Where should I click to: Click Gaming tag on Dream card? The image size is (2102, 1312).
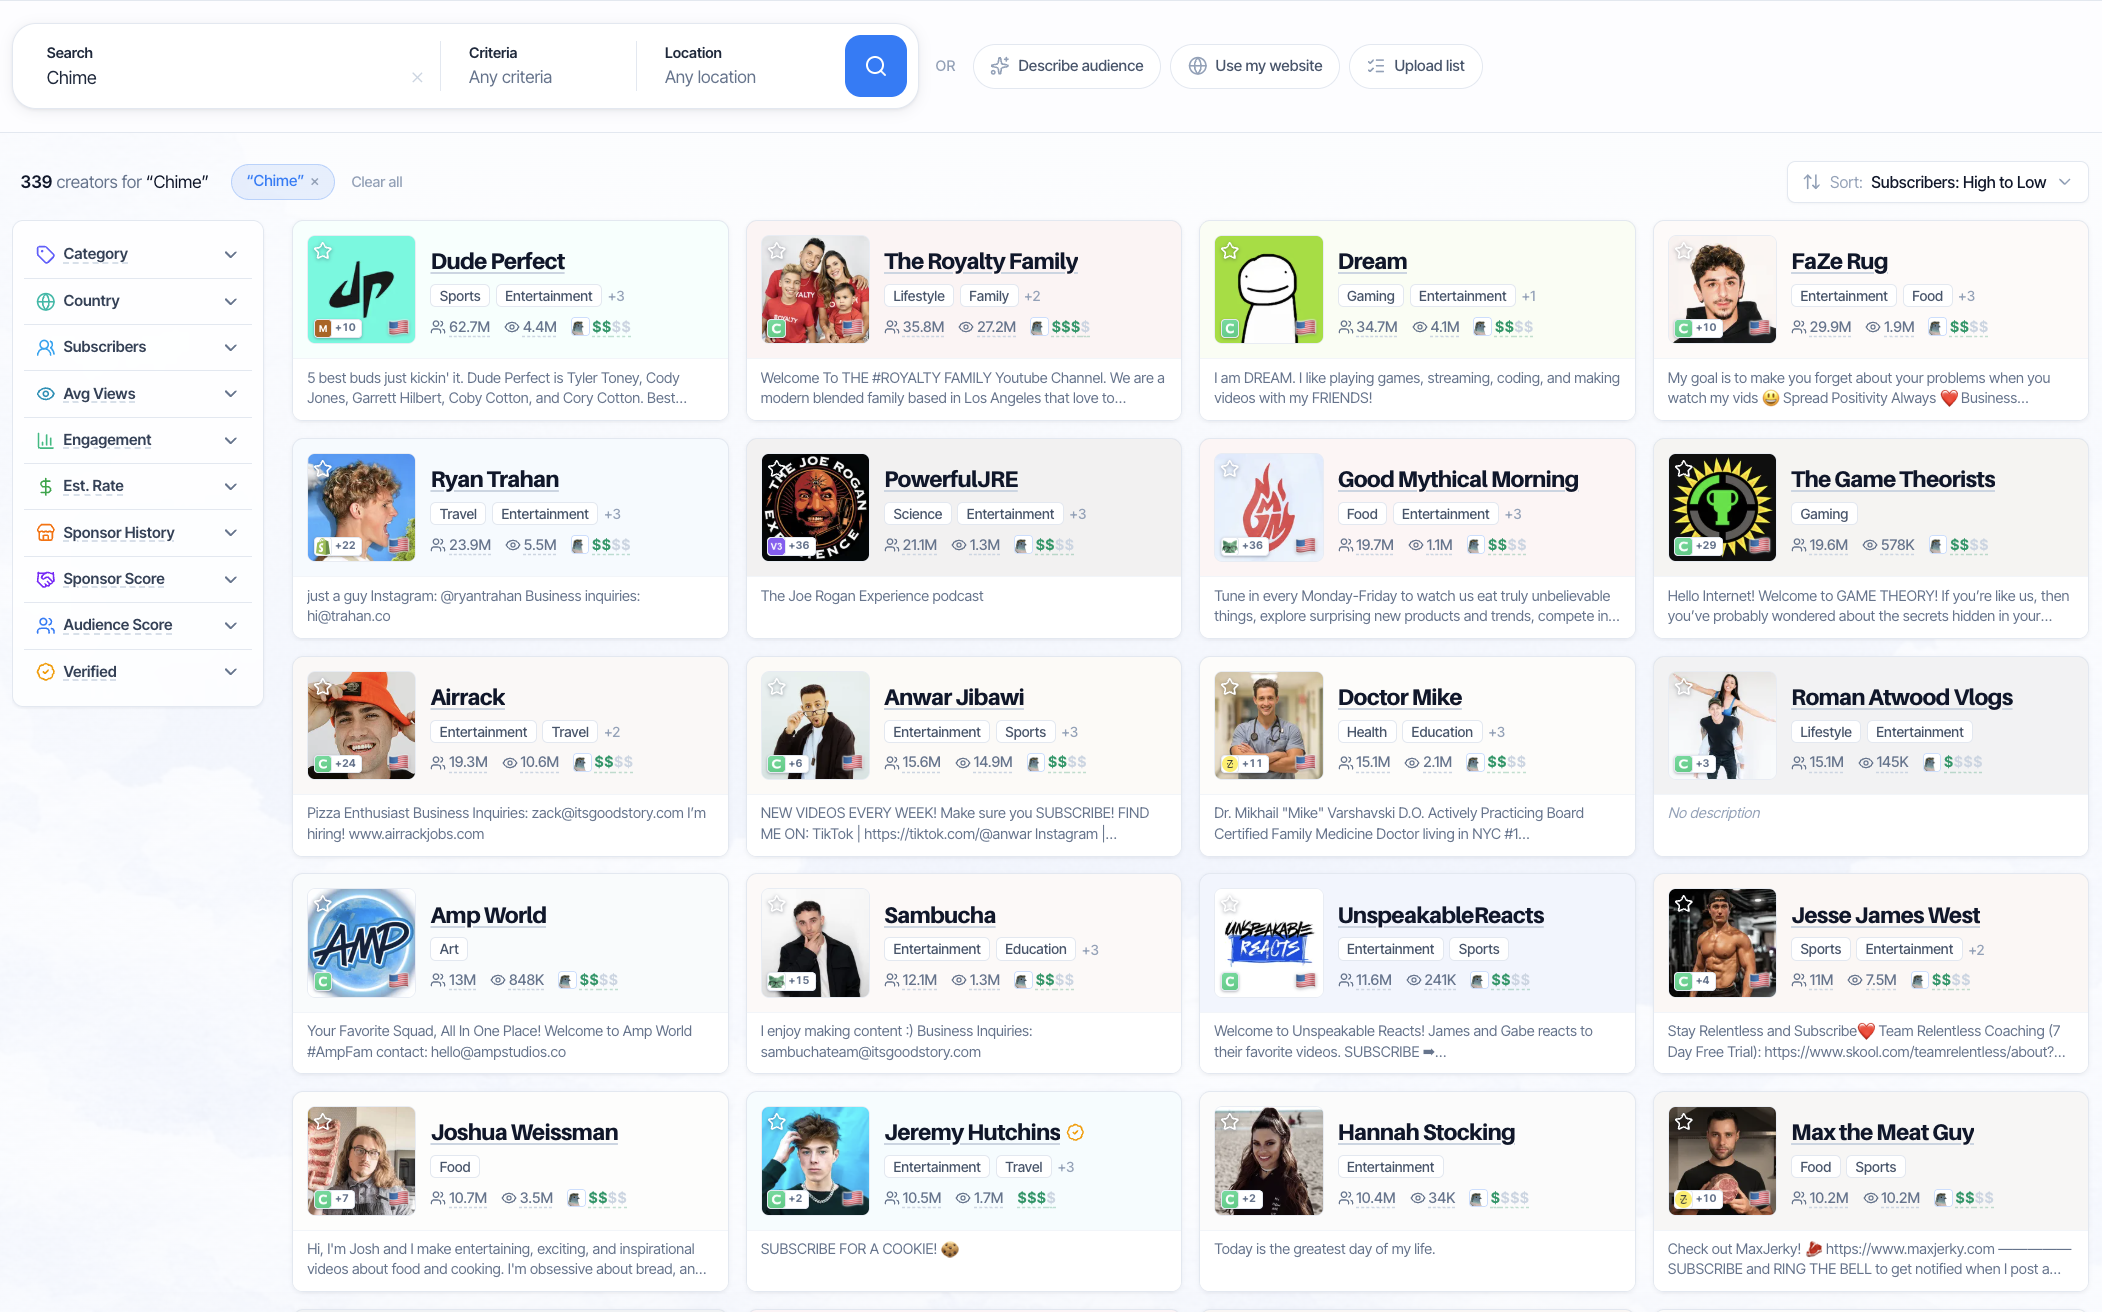1370,296
